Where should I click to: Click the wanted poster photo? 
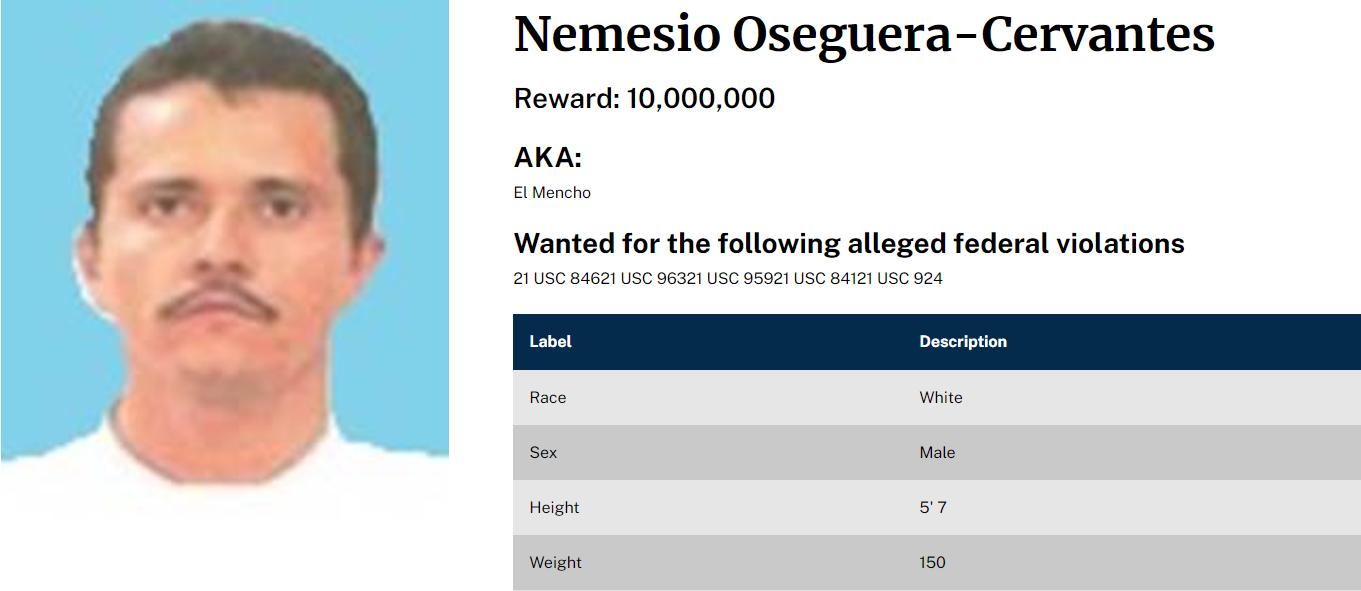tap(224, 250)
